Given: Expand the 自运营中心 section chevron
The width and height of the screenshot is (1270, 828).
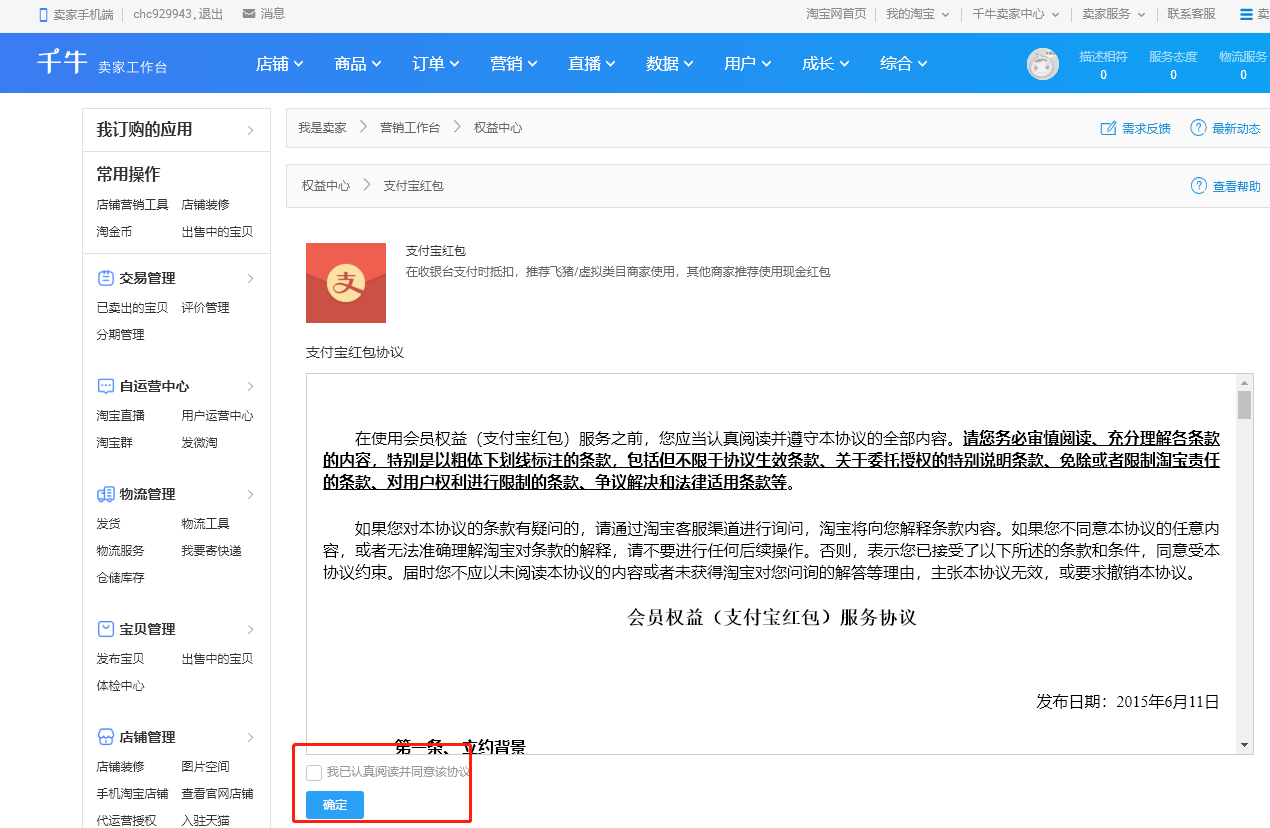Looking at the screenshot, I should coord(250,386).
